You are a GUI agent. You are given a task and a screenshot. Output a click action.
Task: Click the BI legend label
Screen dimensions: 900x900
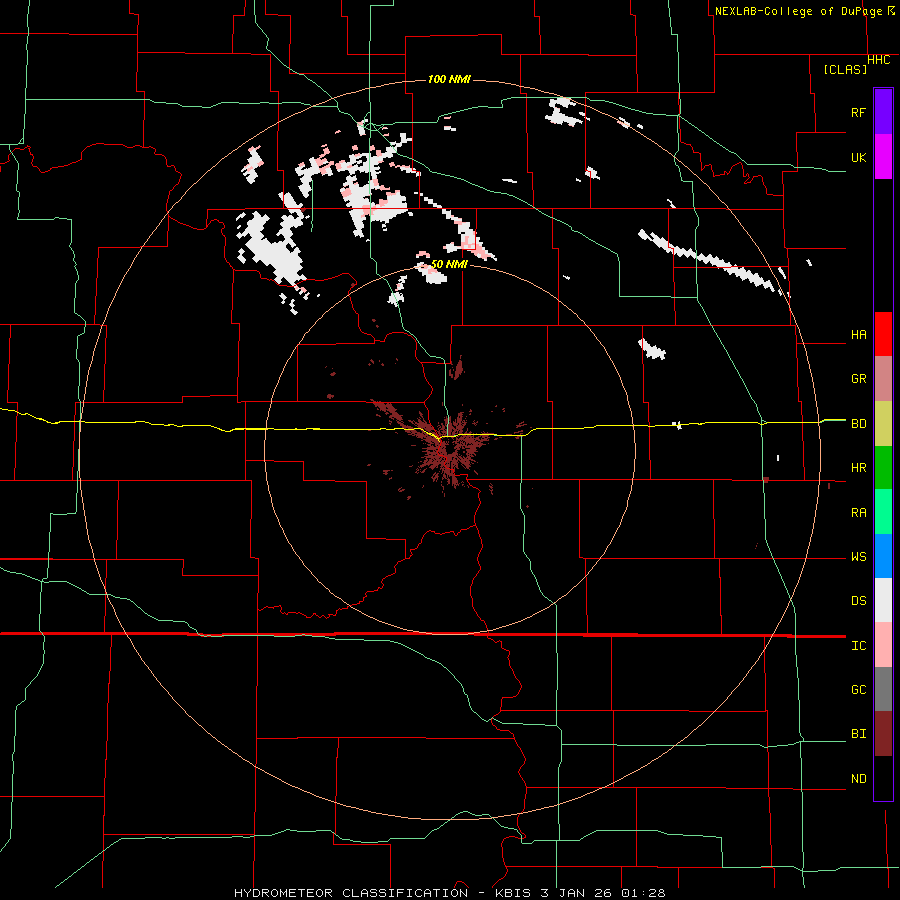(x=858, y=734)
